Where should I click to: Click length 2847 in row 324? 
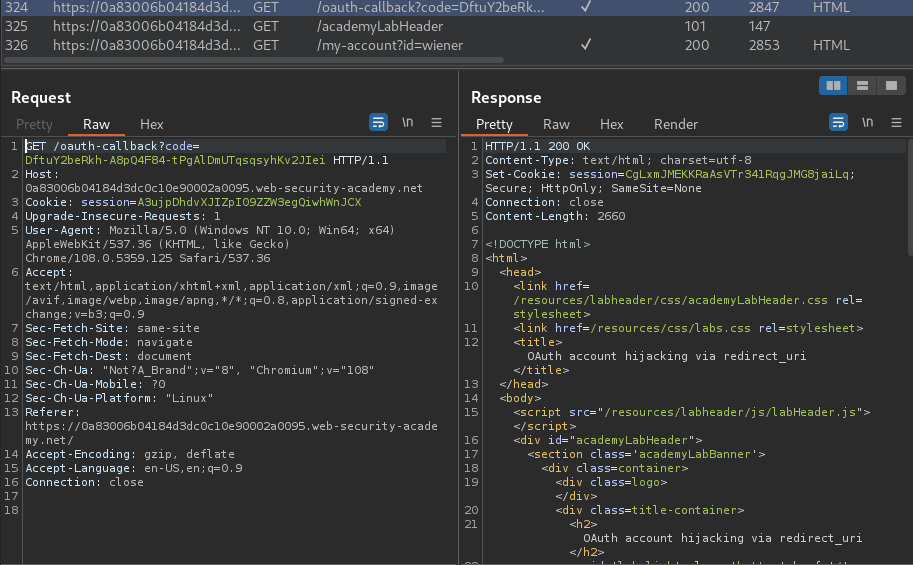coord(764,8)
